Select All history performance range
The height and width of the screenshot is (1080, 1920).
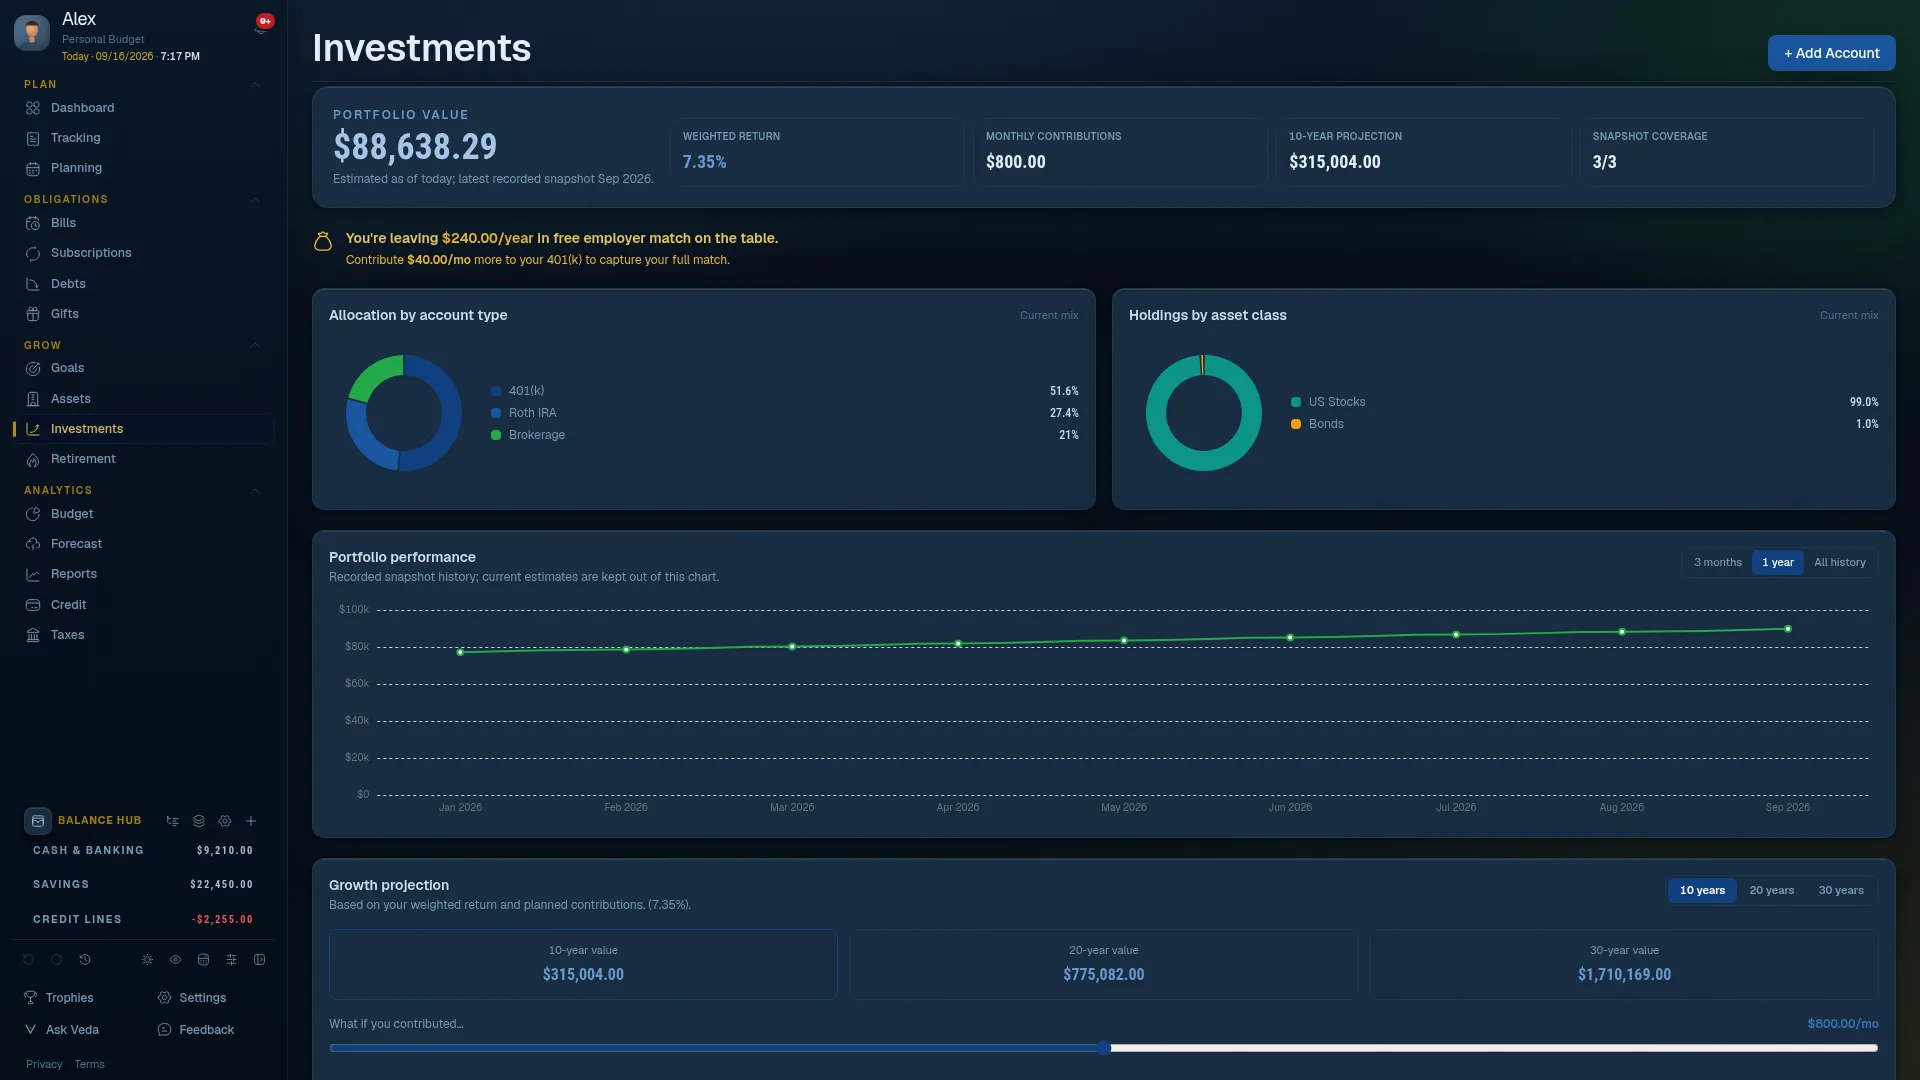click(1839, 563)
